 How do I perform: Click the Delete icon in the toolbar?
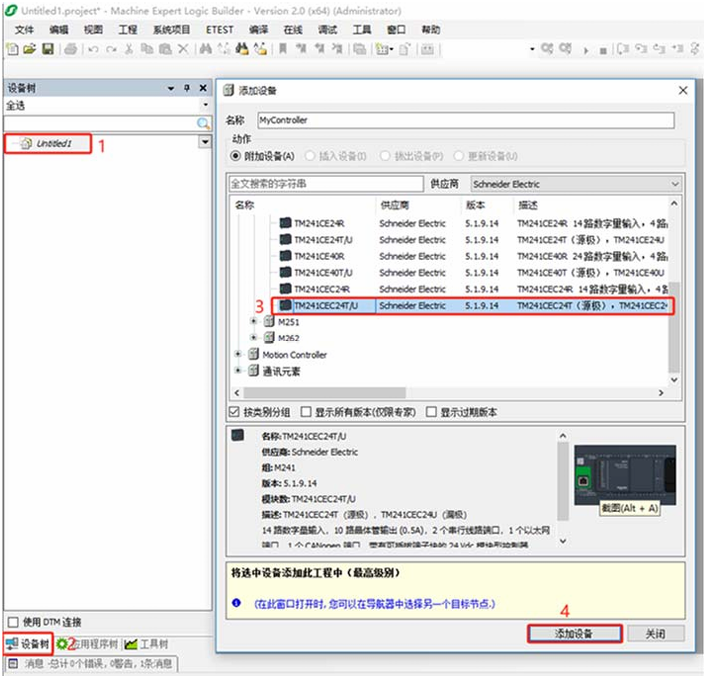coord(183,49)
